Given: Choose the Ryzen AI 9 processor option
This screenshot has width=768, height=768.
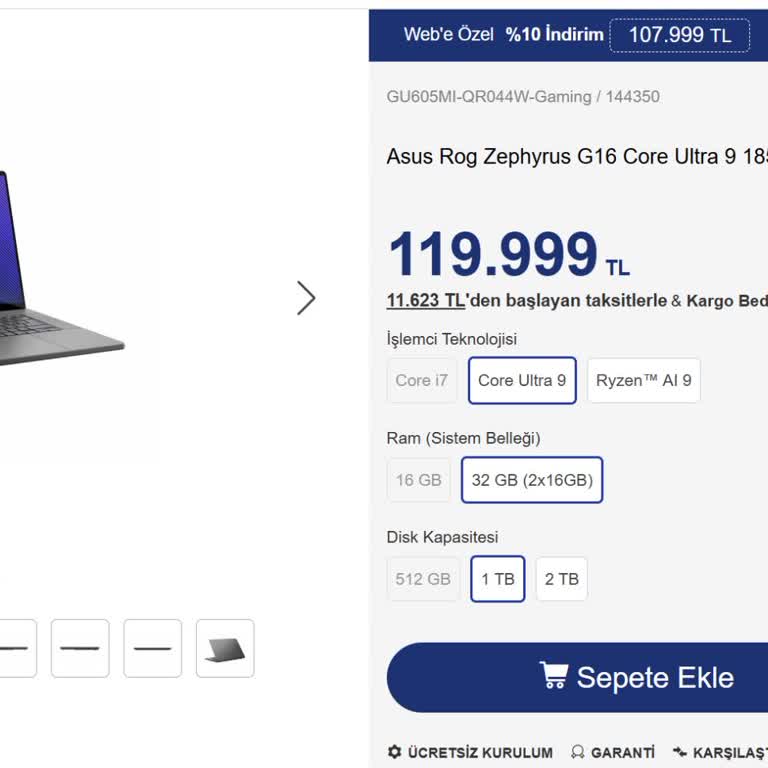Looking at the screenshot, I should coord(644,380).
